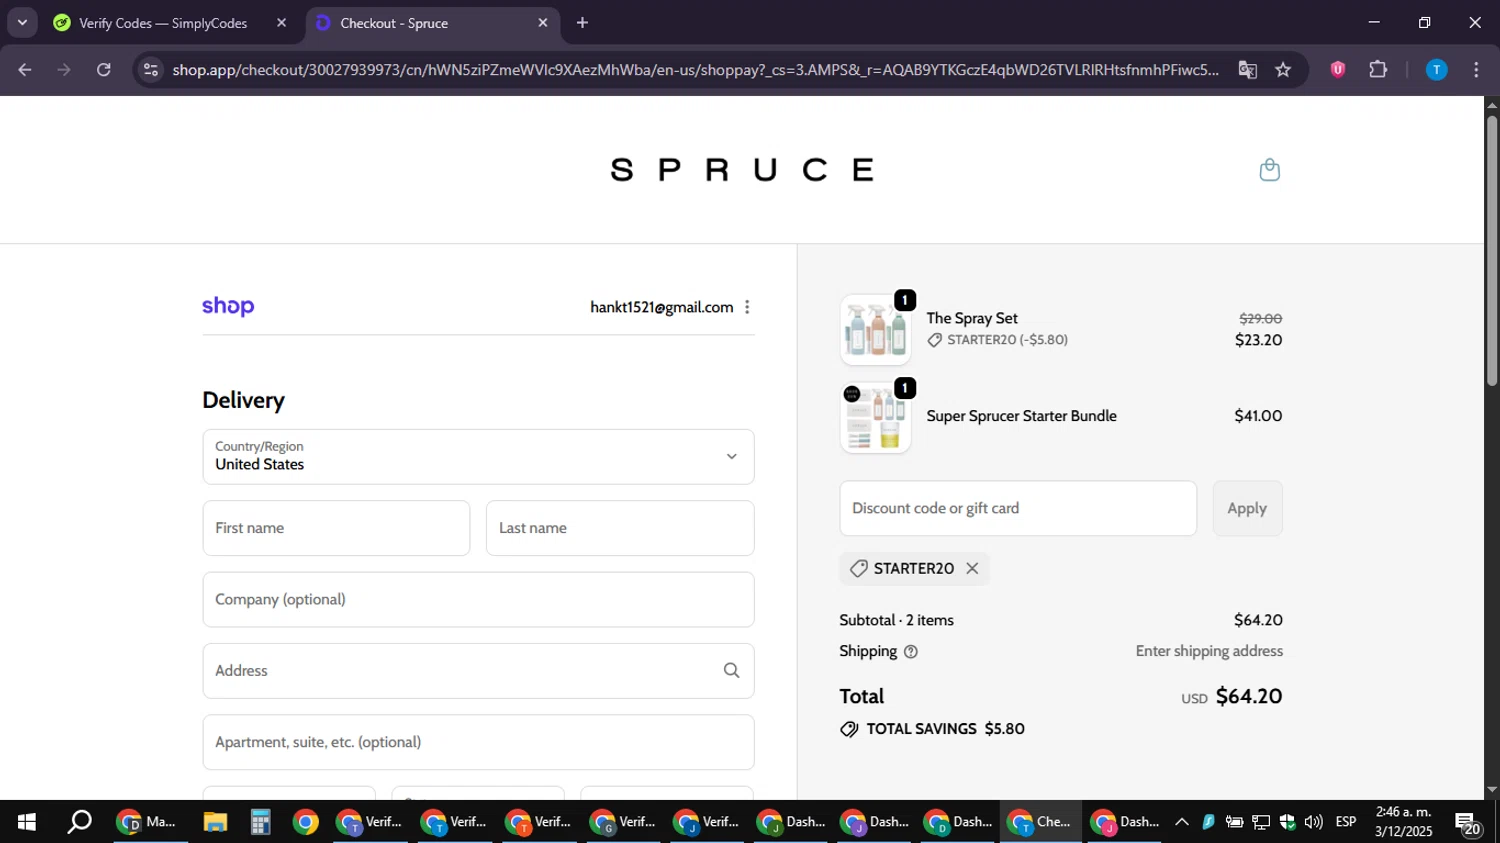
Task: Close the Checkout - Spruce tab
Action: pyautogui.click(x=543, y=23)
